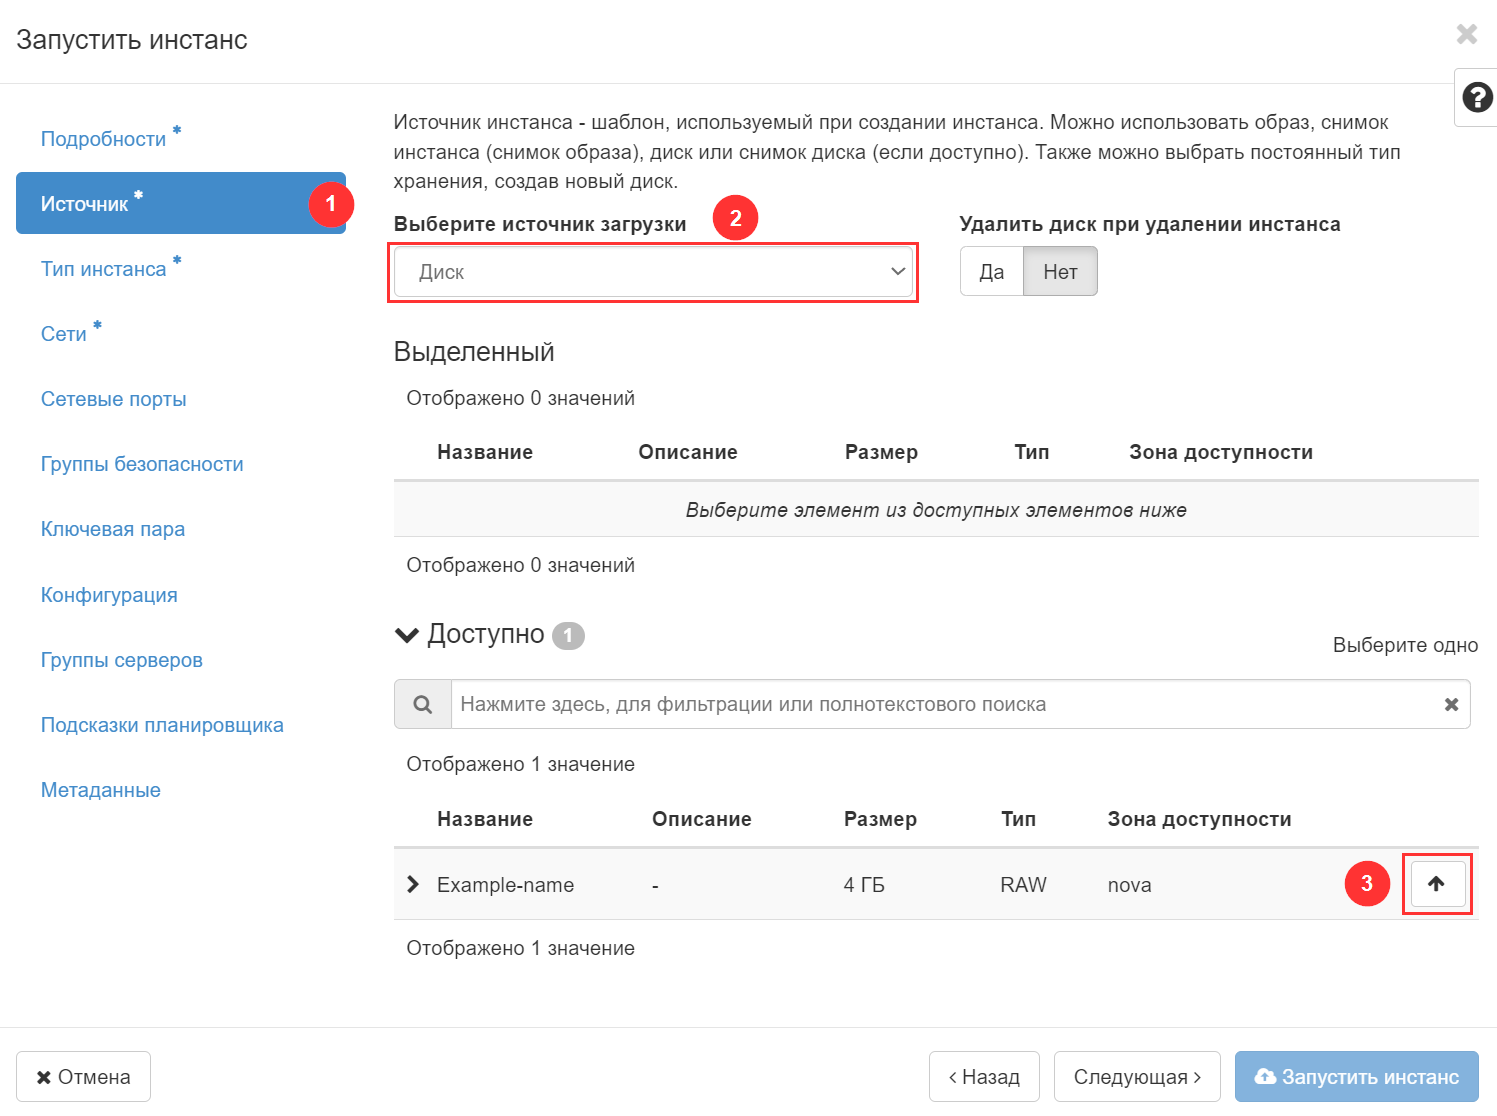Select Да for delete disk option
Viewport: 1497px width, 1116px height.
(x=991, y=272)
